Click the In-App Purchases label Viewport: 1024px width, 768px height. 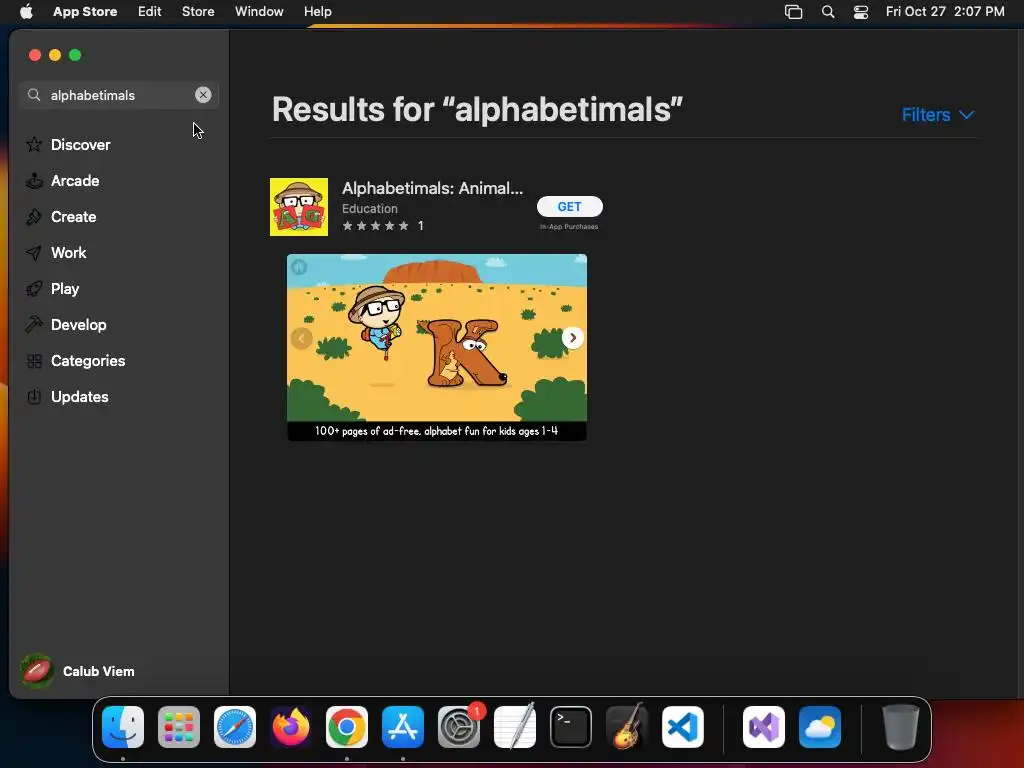pos(569,227)
